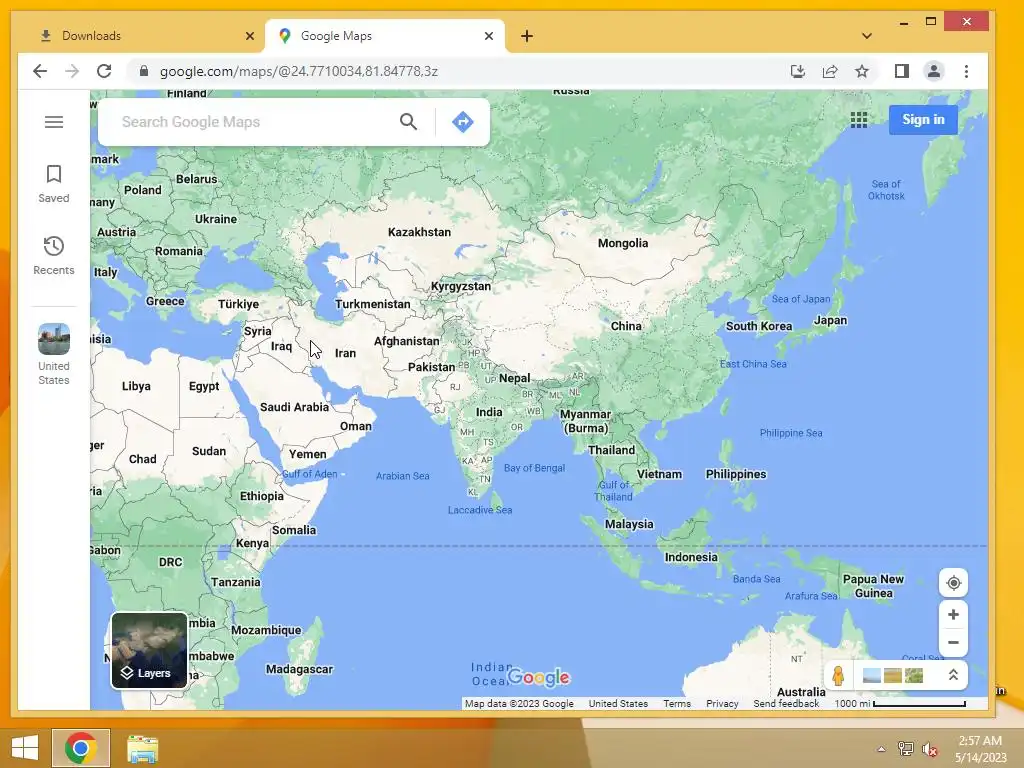This screenshot has width=1024, height=768.
Task: Open the Chrome profile avatar
Action: (934, 71)
